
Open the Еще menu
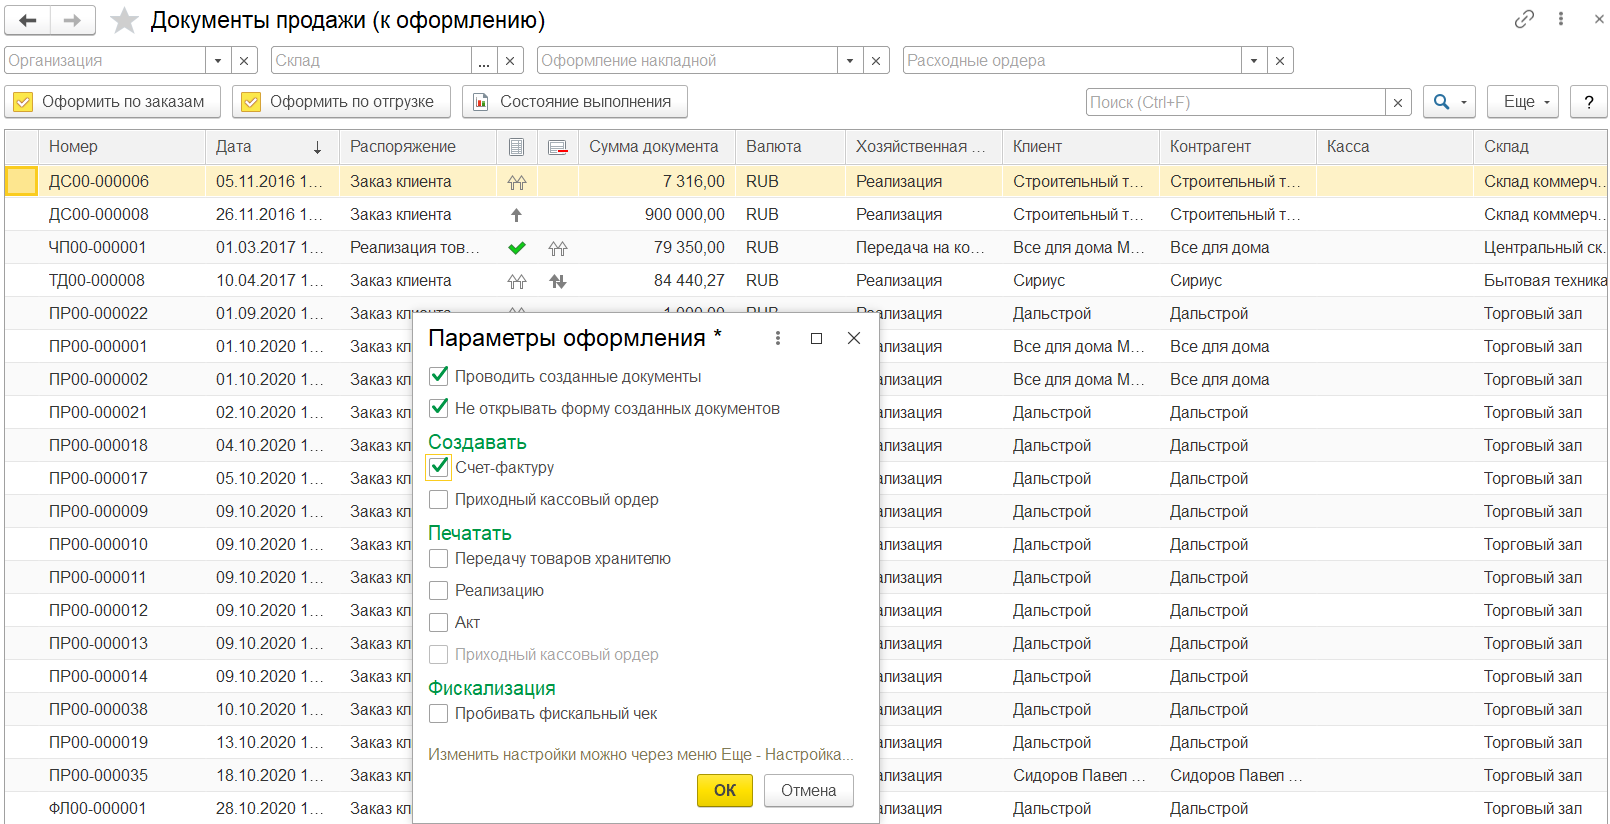pos(1524,102)
